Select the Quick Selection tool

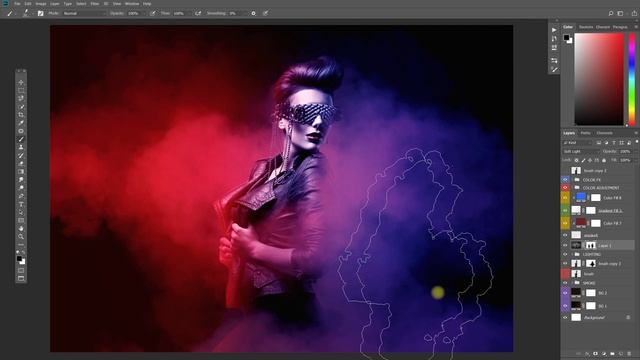tap(21, 107)
